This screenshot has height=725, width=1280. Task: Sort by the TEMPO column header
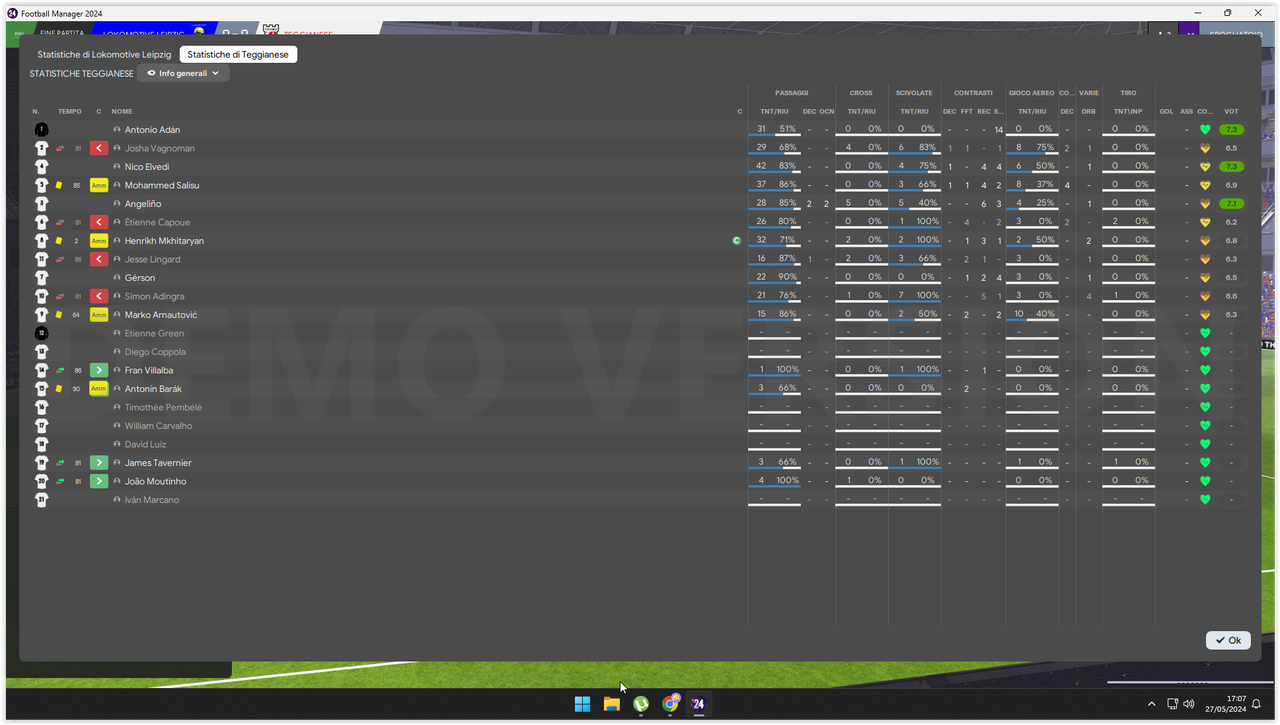(x=70, y=111)
